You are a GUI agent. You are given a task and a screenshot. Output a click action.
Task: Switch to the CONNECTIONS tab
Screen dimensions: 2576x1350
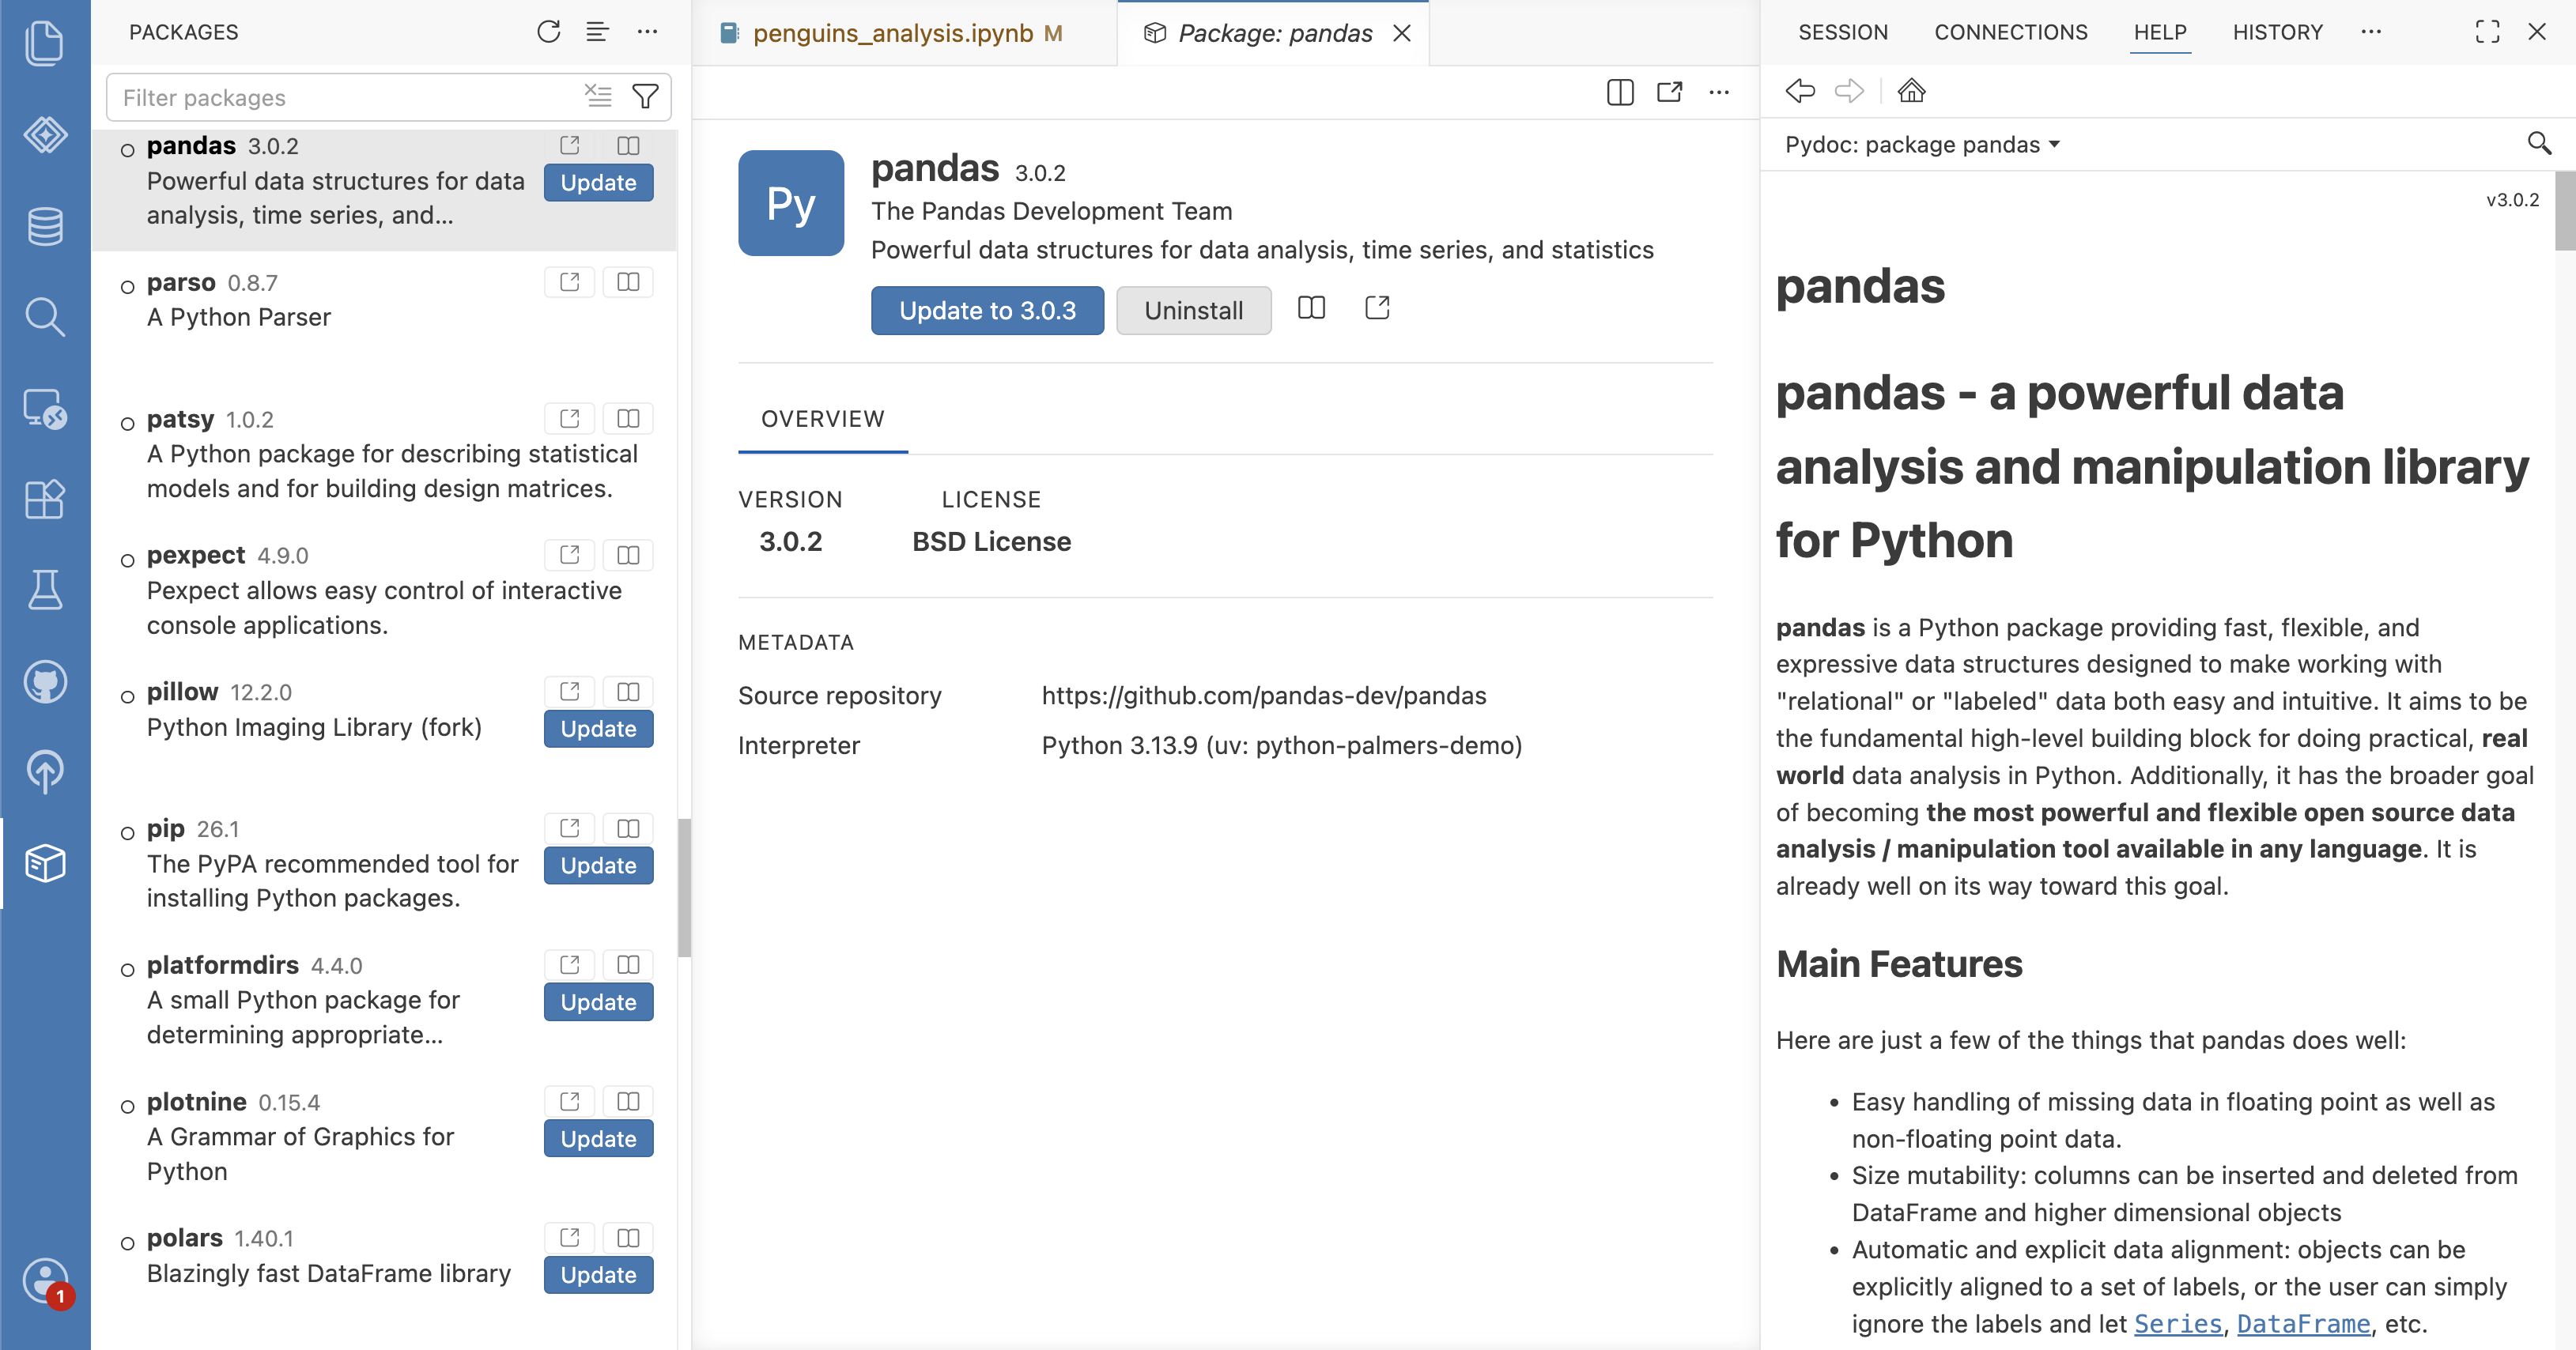coord(2010,32)
